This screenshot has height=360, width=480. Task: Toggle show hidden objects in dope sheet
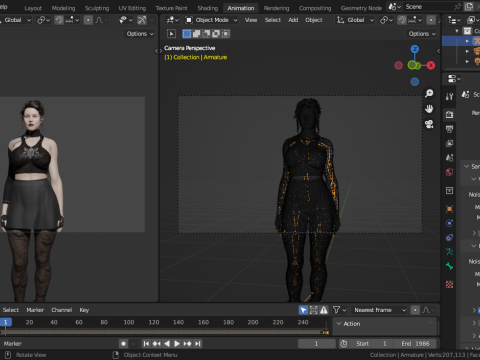point(313,310)
